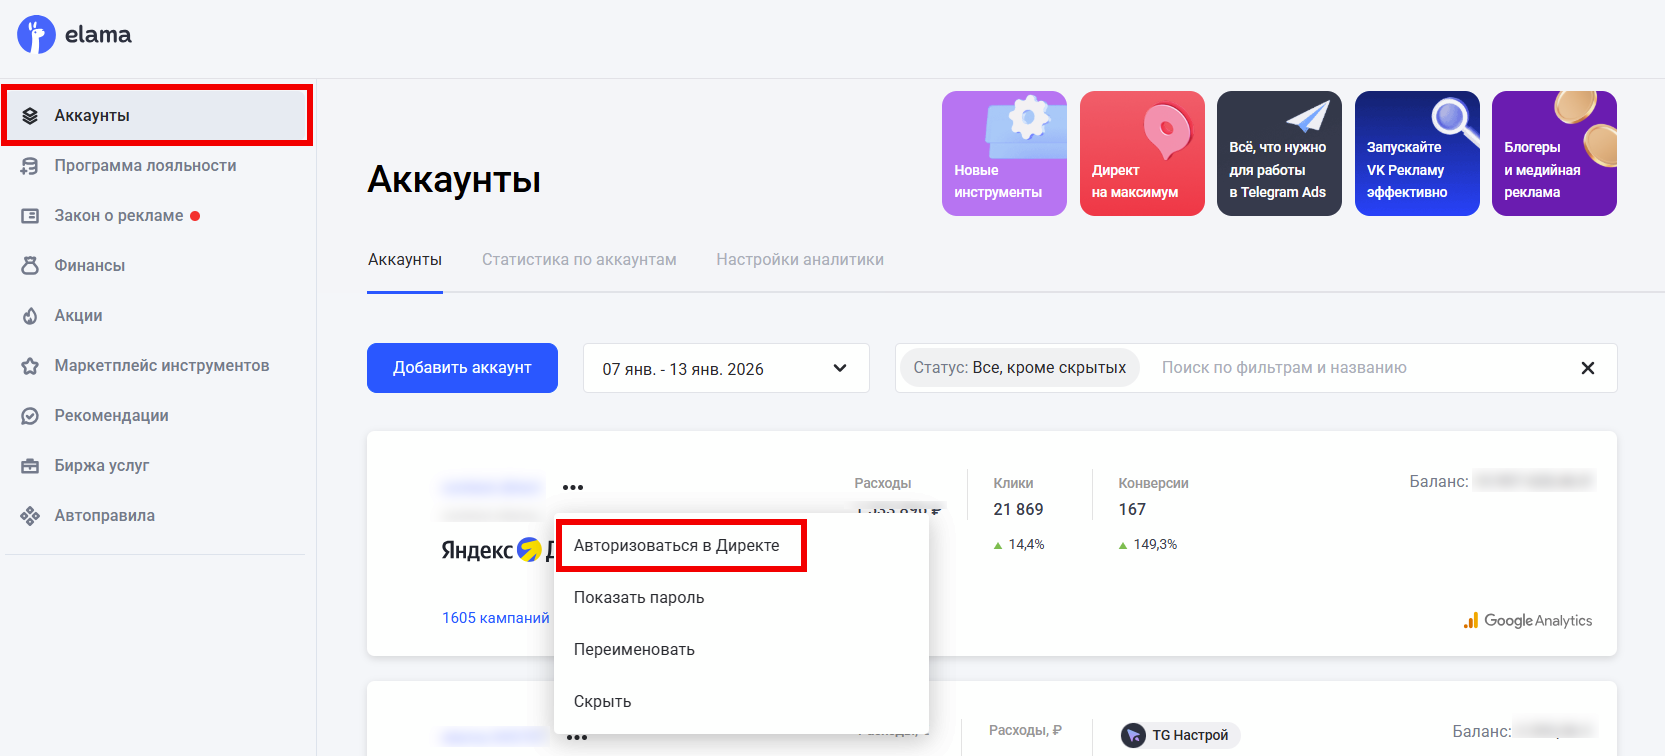Click the date range dropdown chevron arrow
This screenshot has width=1665, height=756.
(x=840, y=368)
